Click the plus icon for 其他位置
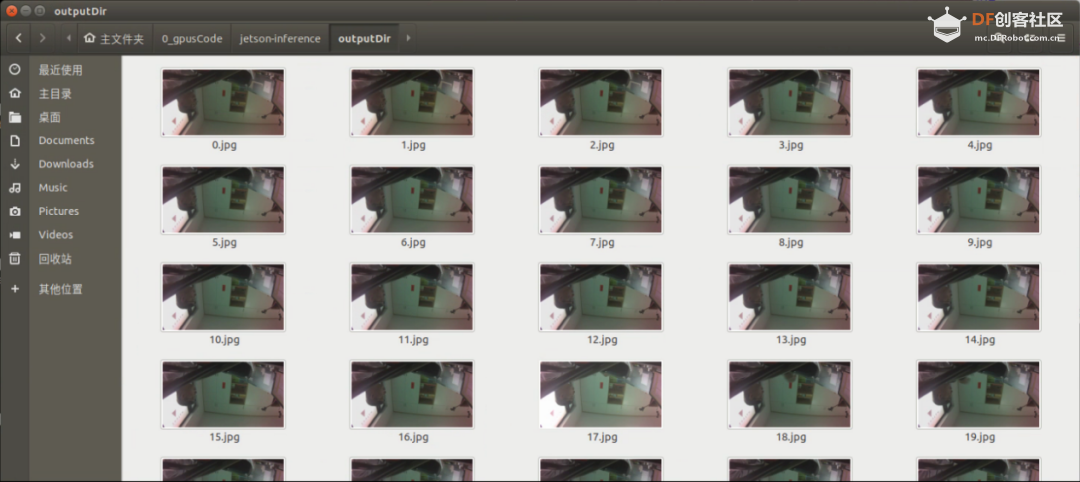Image resolution: width=1080 pixels, height=482 pixels. 15,289
